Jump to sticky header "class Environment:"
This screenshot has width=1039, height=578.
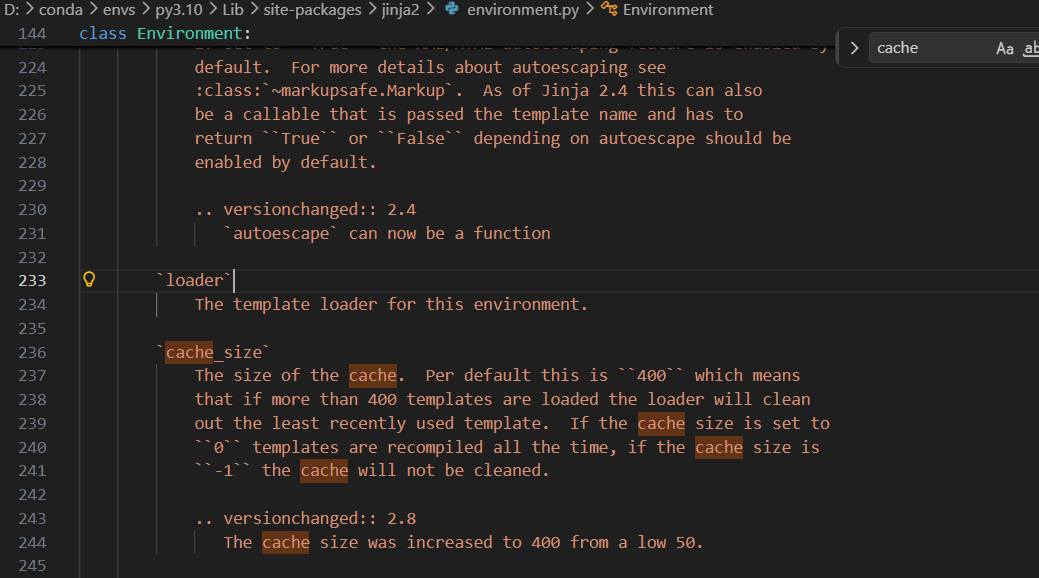tap(165, 33)
